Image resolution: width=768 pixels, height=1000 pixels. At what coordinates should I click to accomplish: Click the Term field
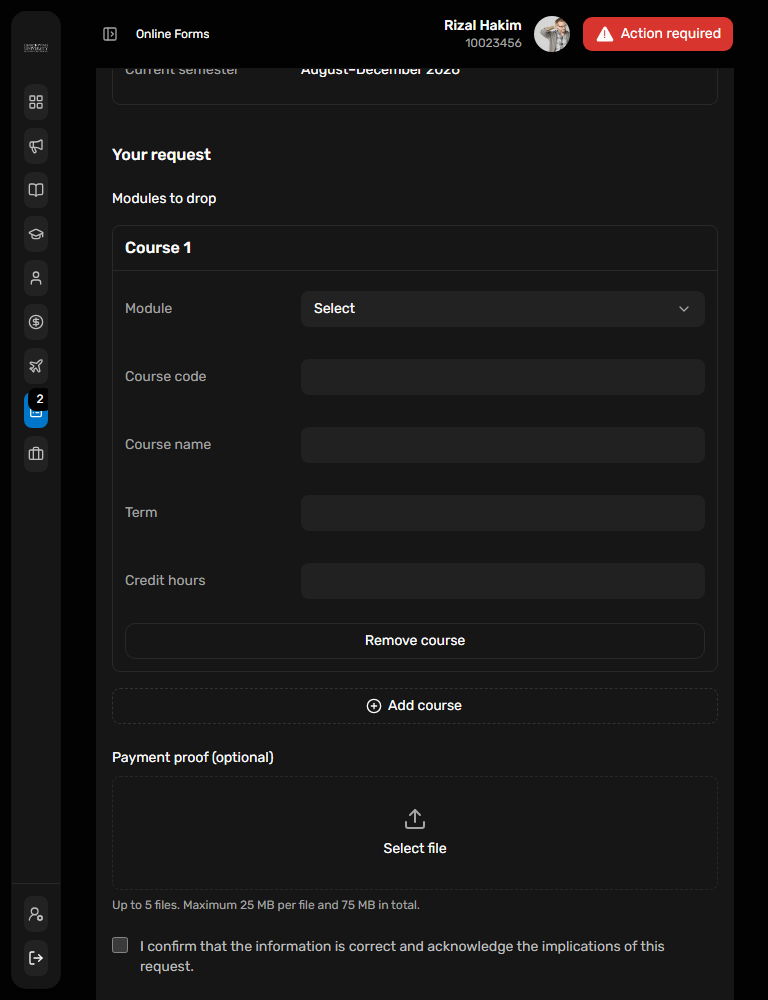(503, 513)
